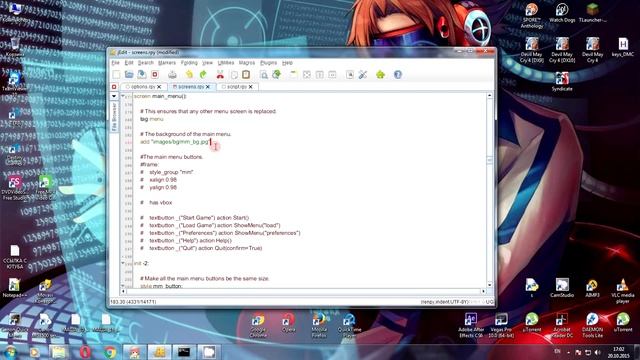Click the Find magnifier icon
The width and height of the screenshot is (640, 360).
point(264,75)
